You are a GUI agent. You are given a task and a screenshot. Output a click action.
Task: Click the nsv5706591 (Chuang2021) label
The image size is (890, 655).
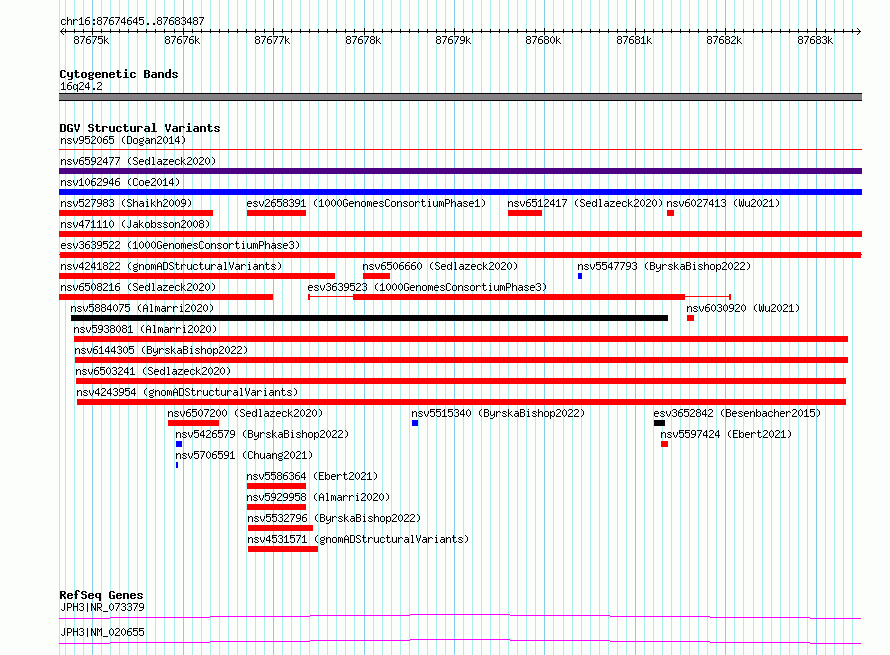point(244,455)
